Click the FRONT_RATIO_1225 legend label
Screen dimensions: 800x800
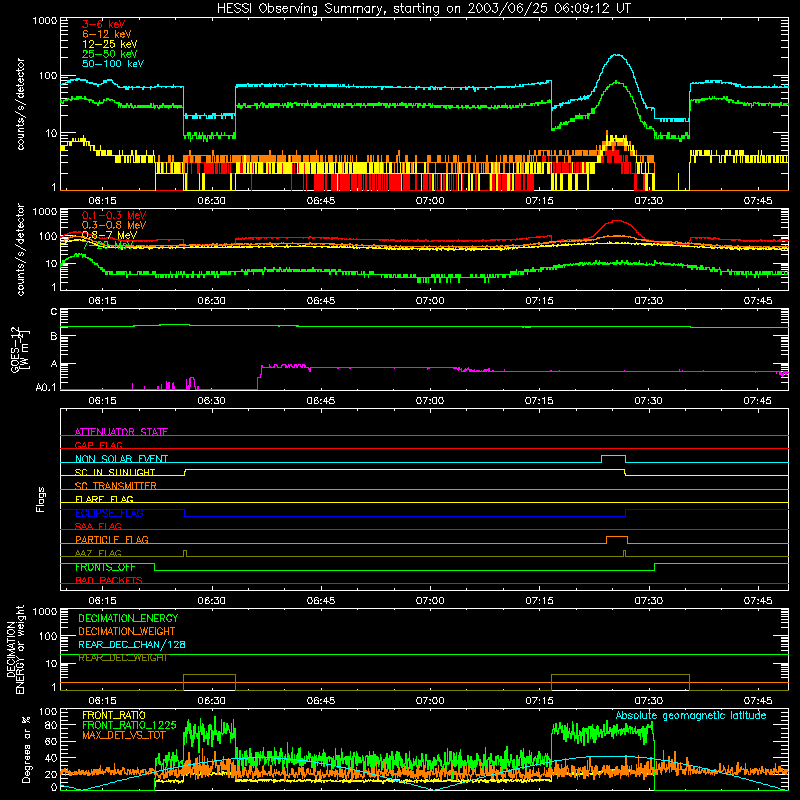click(129, 725)
